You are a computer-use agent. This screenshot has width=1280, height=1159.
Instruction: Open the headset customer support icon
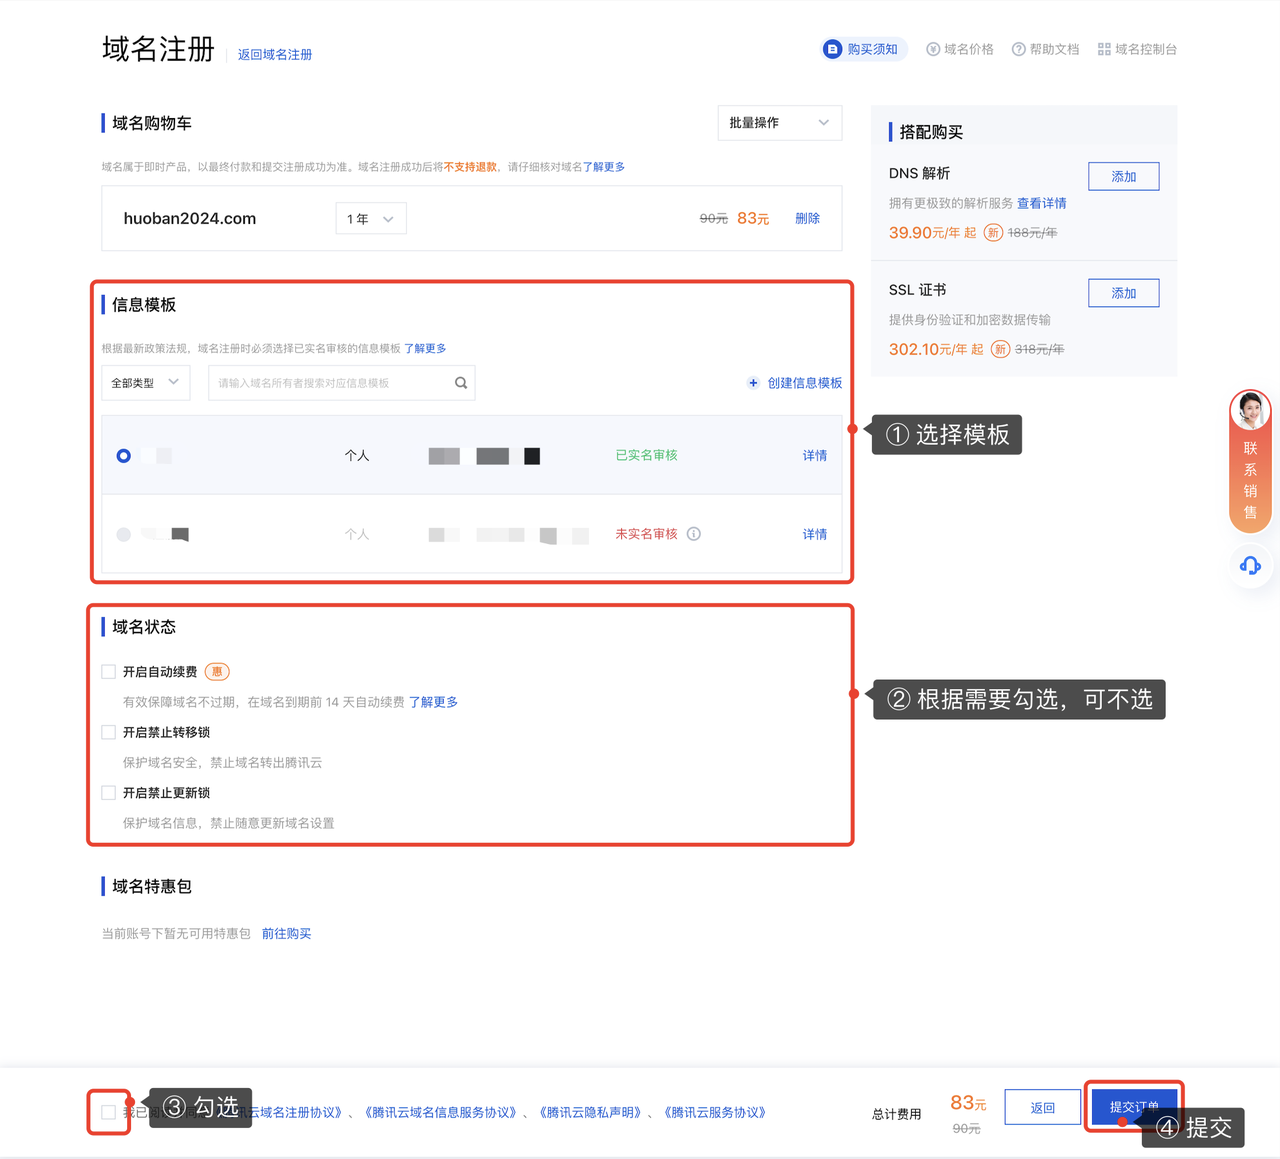(x=1250, y=566)
